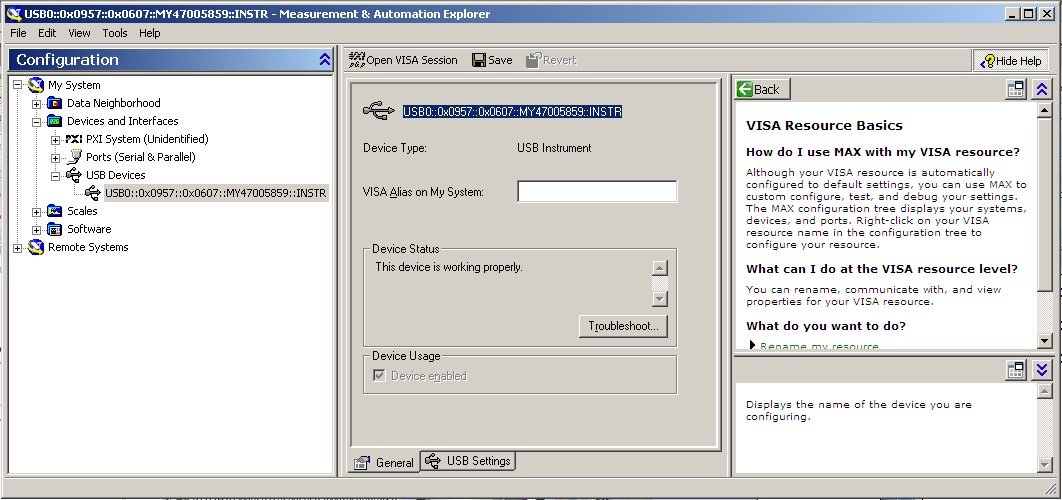The width and height of the screenshot is (1062, 500).
Task: Click the layout icon in lower help pane
Action: click(x=1015, y=370)
